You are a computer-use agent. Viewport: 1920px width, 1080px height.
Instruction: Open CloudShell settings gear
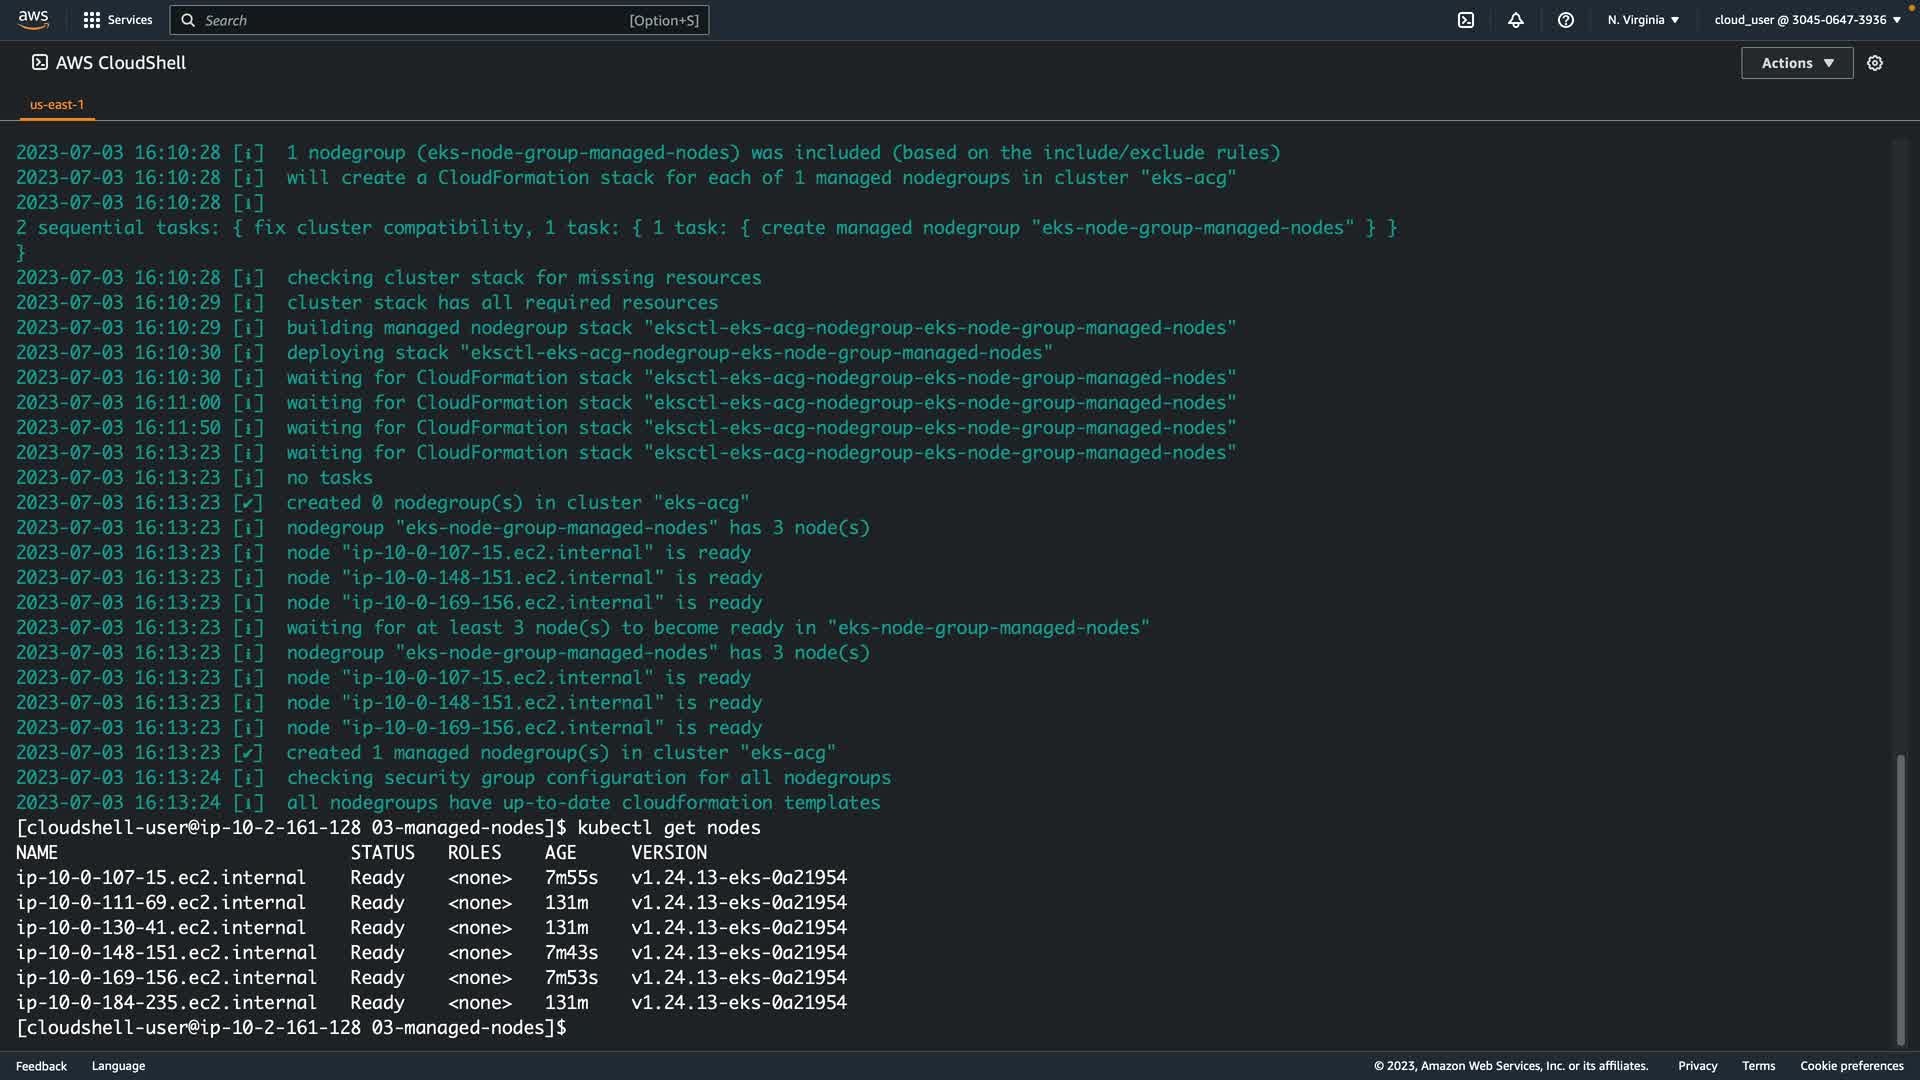point(1875,63)
